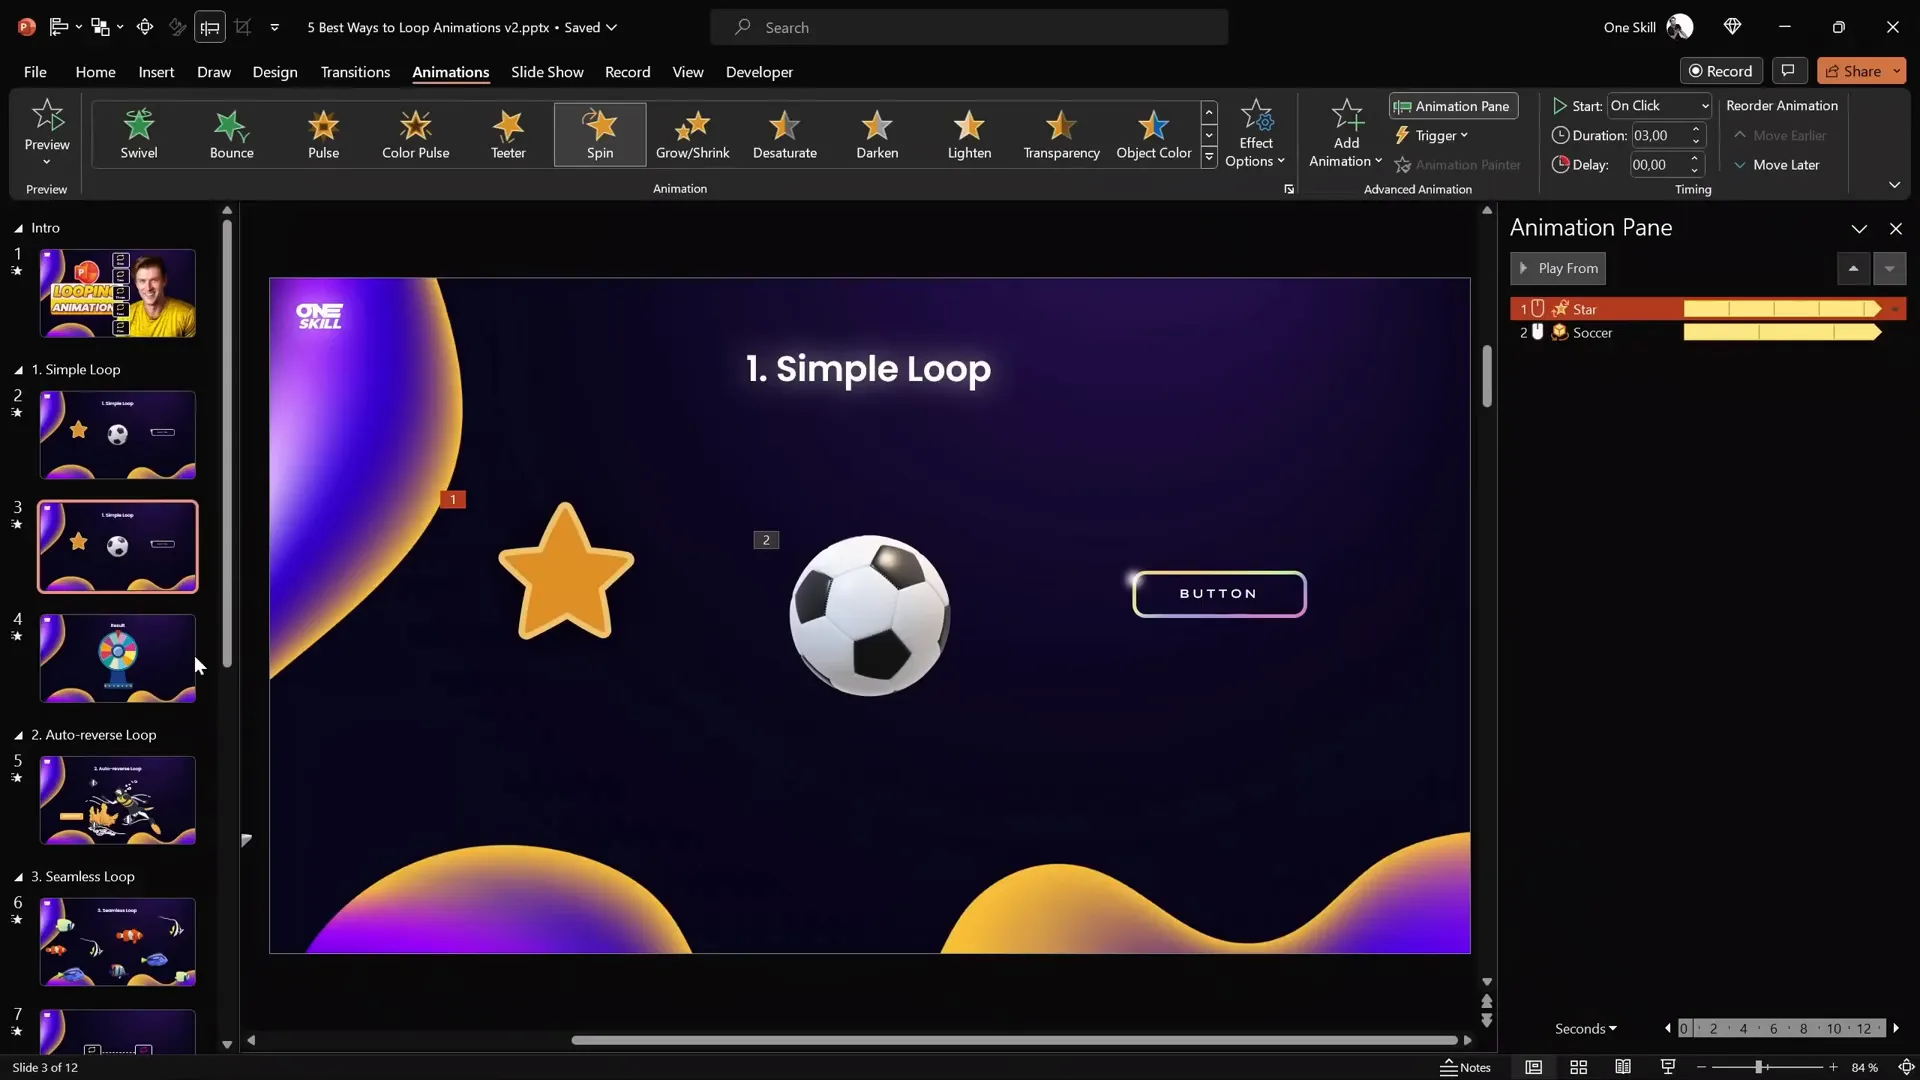Select slide 6 fish thumbnail
The width and height of the screenshot is (1920, 1080).
point(118,942)
